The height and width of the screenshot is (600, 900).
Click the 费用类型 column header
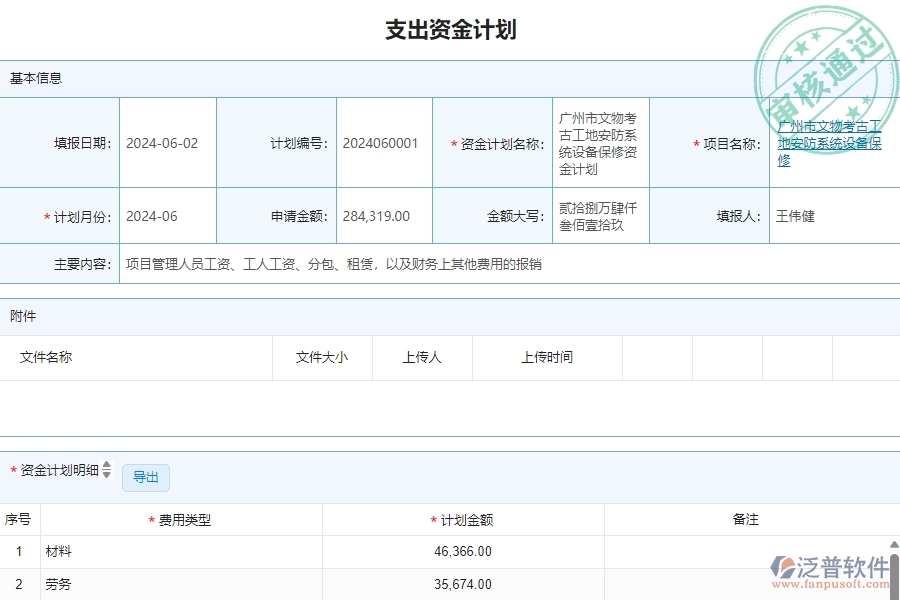[180, 519]
